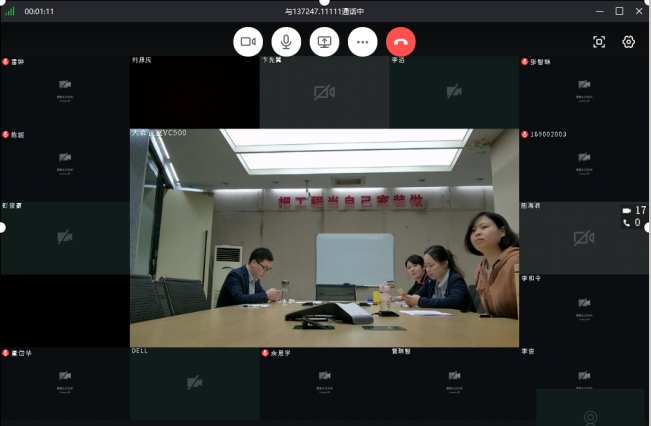Screen dimensions: 651x426
Task: Click the left side panel handle
Action: tap(3, 227)
